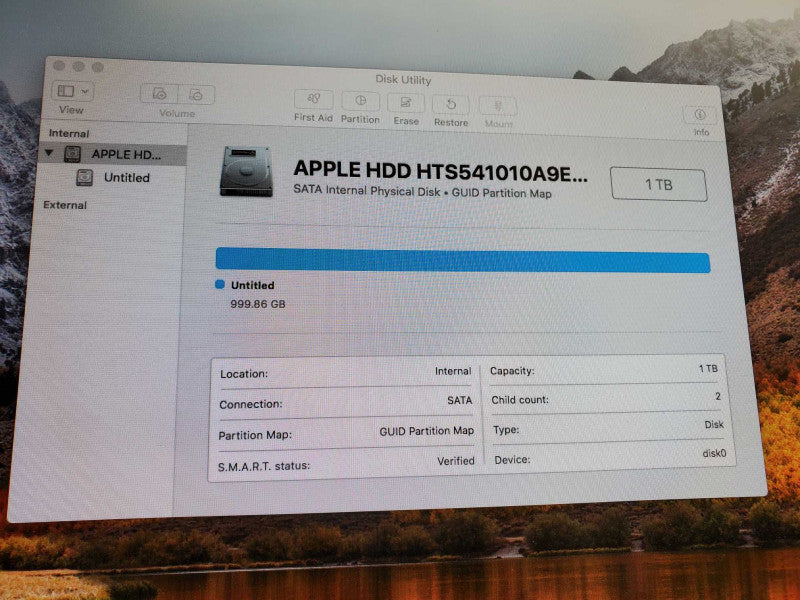Click the remove Volume icon

pos(196,95)
